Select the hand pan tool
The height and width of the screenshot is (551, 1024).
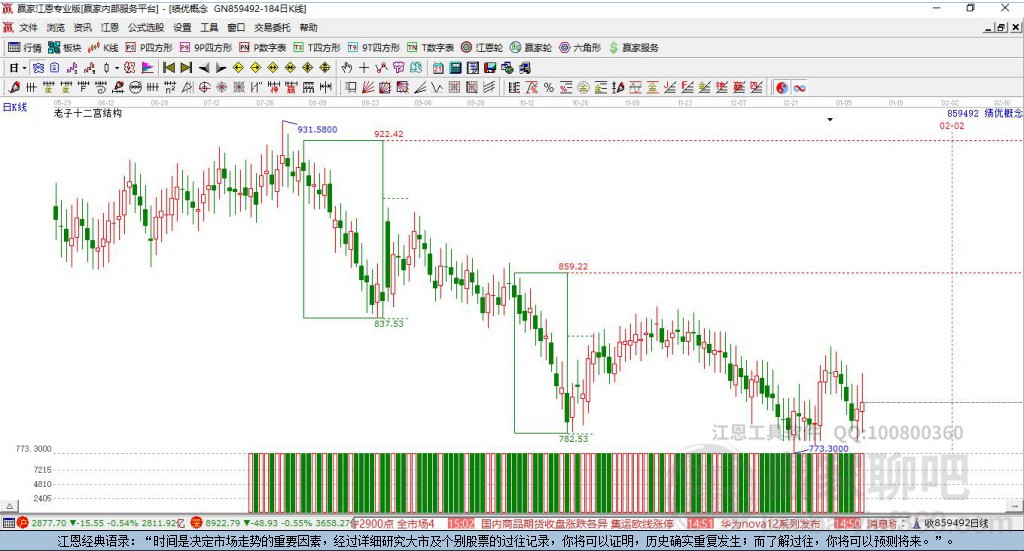347,68
